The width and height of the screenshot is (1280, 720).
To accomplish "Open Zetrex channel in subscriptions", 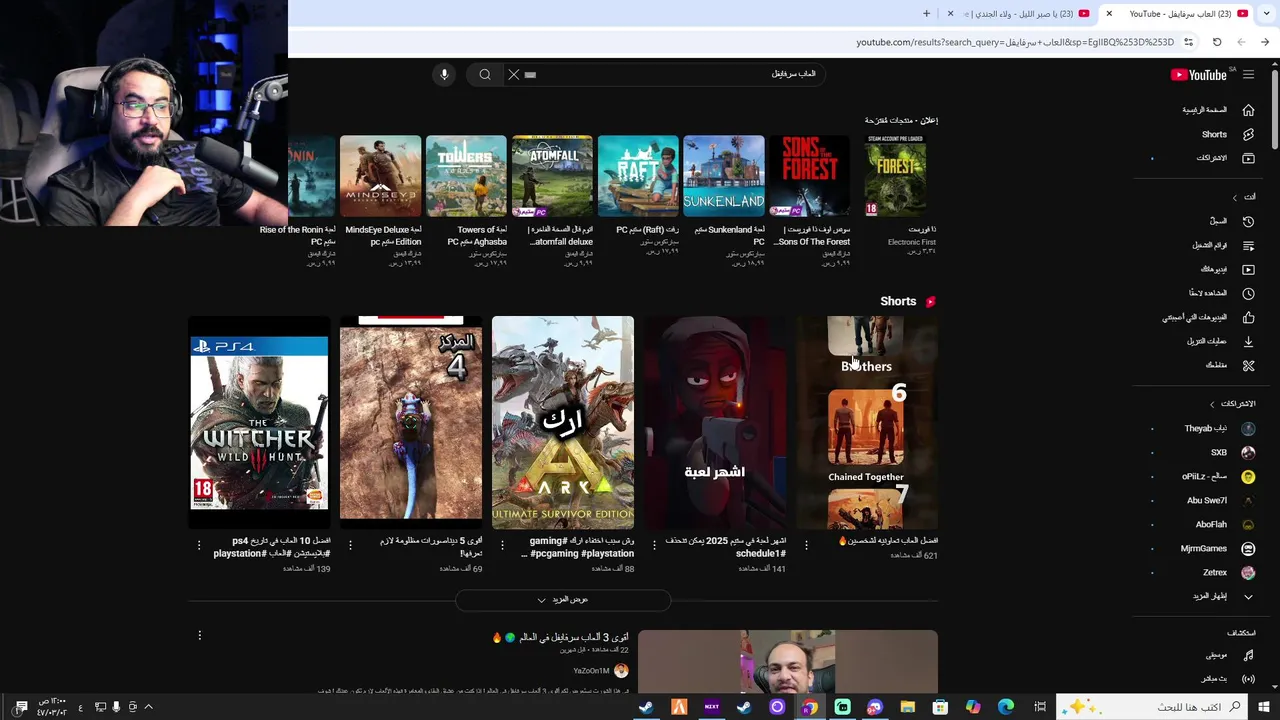I will point(1227,573).
